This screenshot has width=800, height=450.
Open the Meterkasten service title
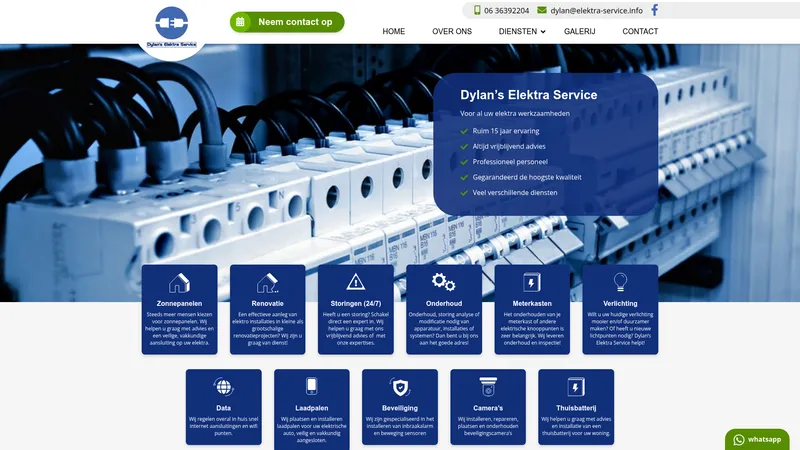[x=532, y=304]
